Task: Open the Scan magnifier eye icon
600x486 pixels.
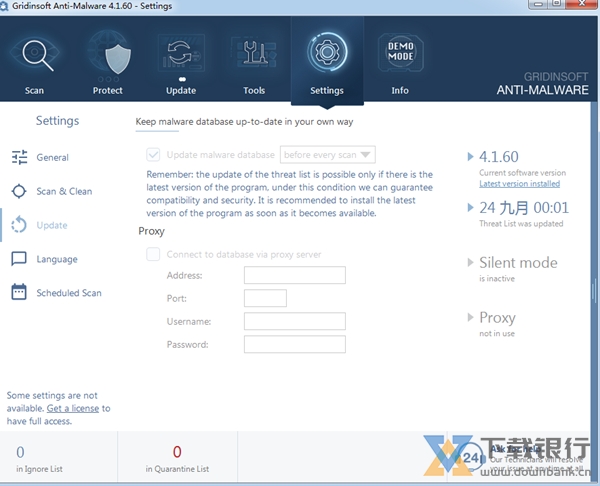Action: (35, 54)
